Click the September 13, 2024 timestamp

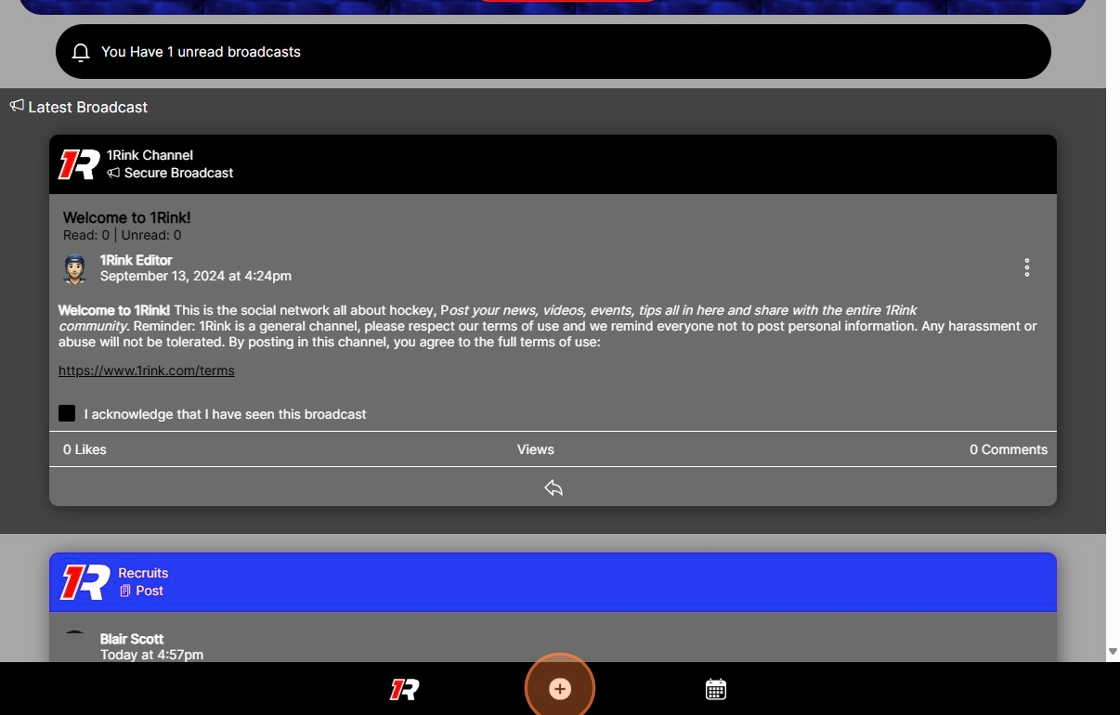coord(196,276)
